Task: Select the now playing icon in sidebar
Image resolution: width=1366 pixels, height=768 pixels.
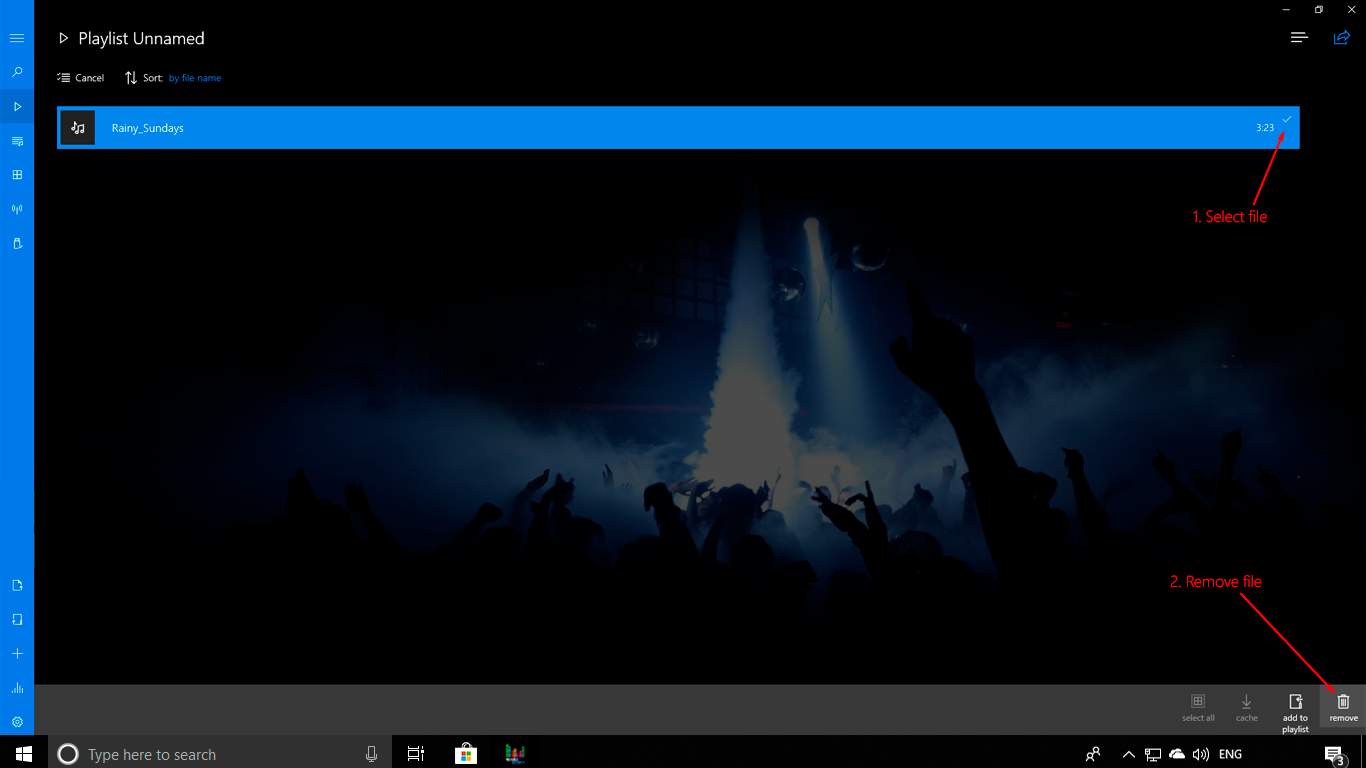Action: [x=16, y=106]
